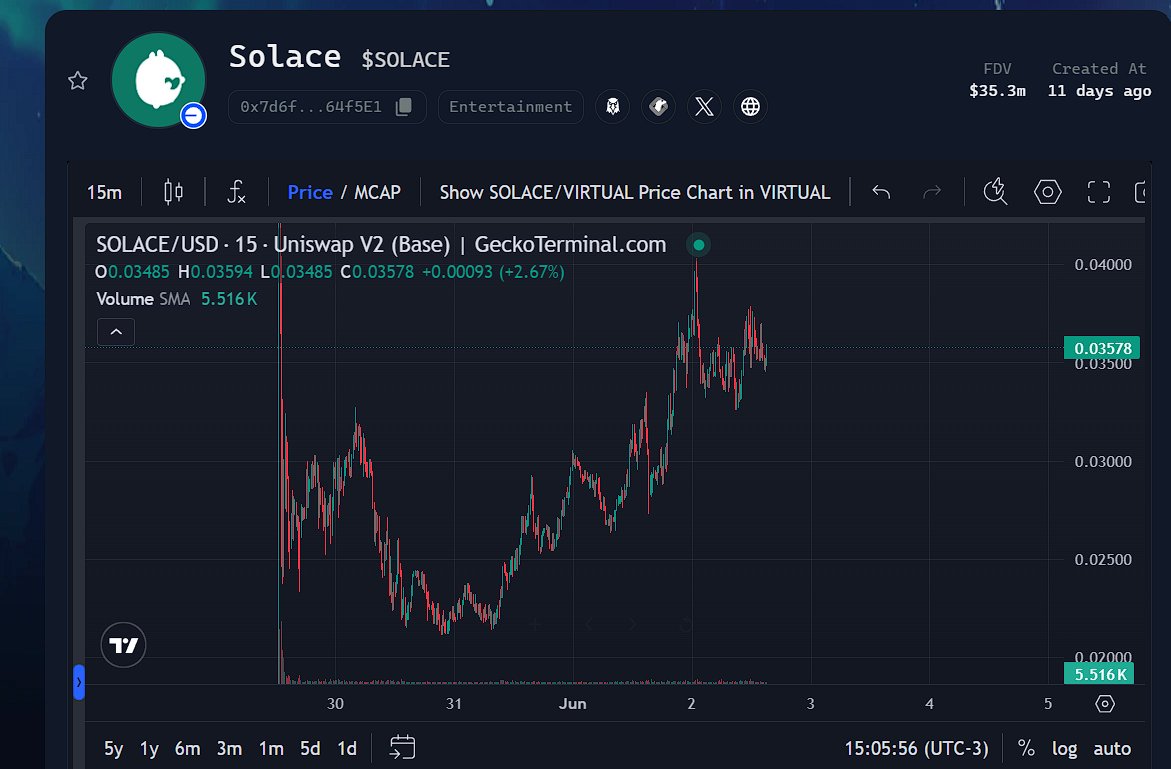Toggle fullscreen chart mode
This screenshot has height=769, width=1171.
click(x=1099, y=192)
